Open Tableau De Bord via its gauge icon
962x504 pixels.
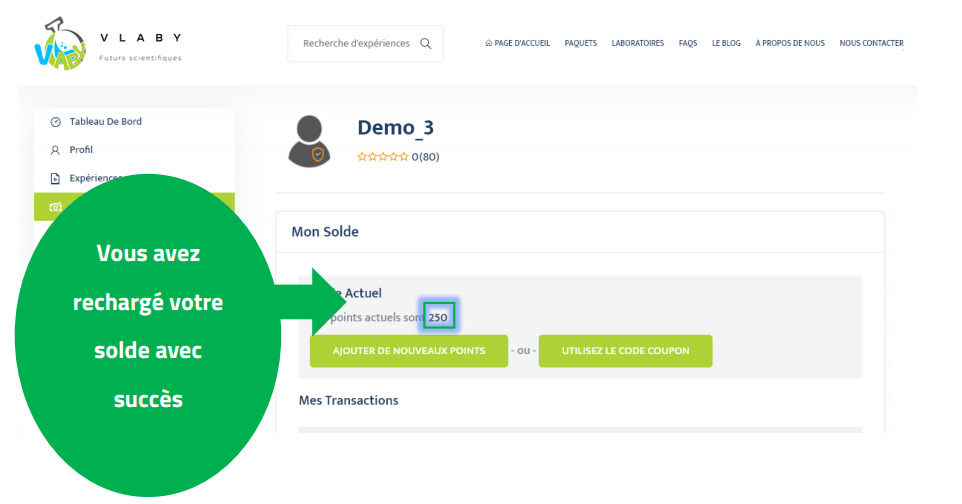(56, 122)
